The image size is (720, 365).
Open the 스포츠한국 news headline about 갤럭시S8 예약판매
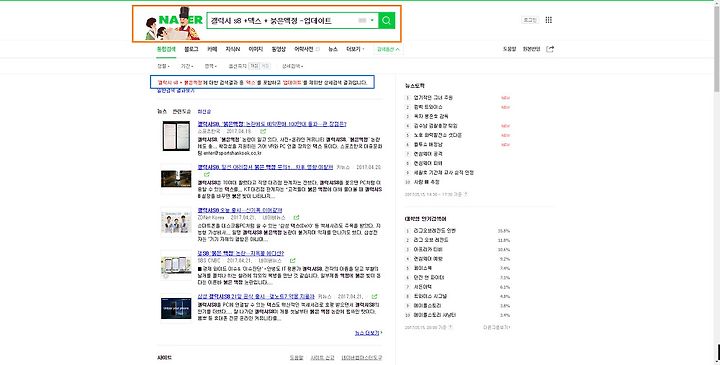(x=272, y=124)
